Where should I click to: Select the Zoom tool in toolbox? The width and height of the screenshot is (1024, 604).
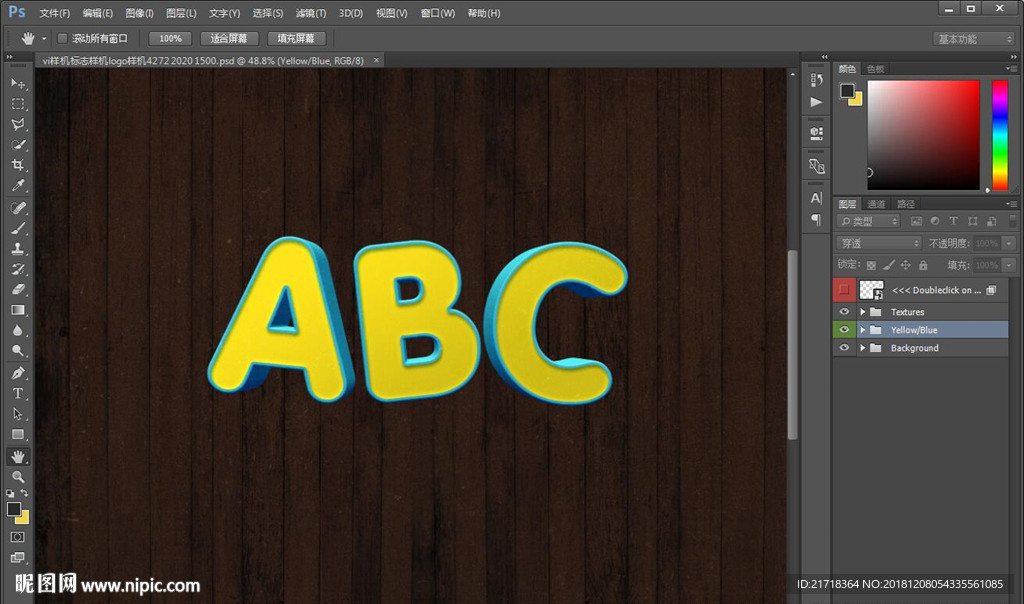point(18,477)
